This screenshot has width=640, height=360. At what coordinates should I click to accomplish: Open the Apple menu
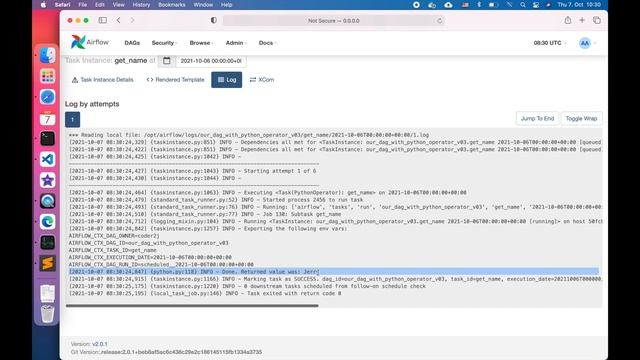click(x=43, y=5)
